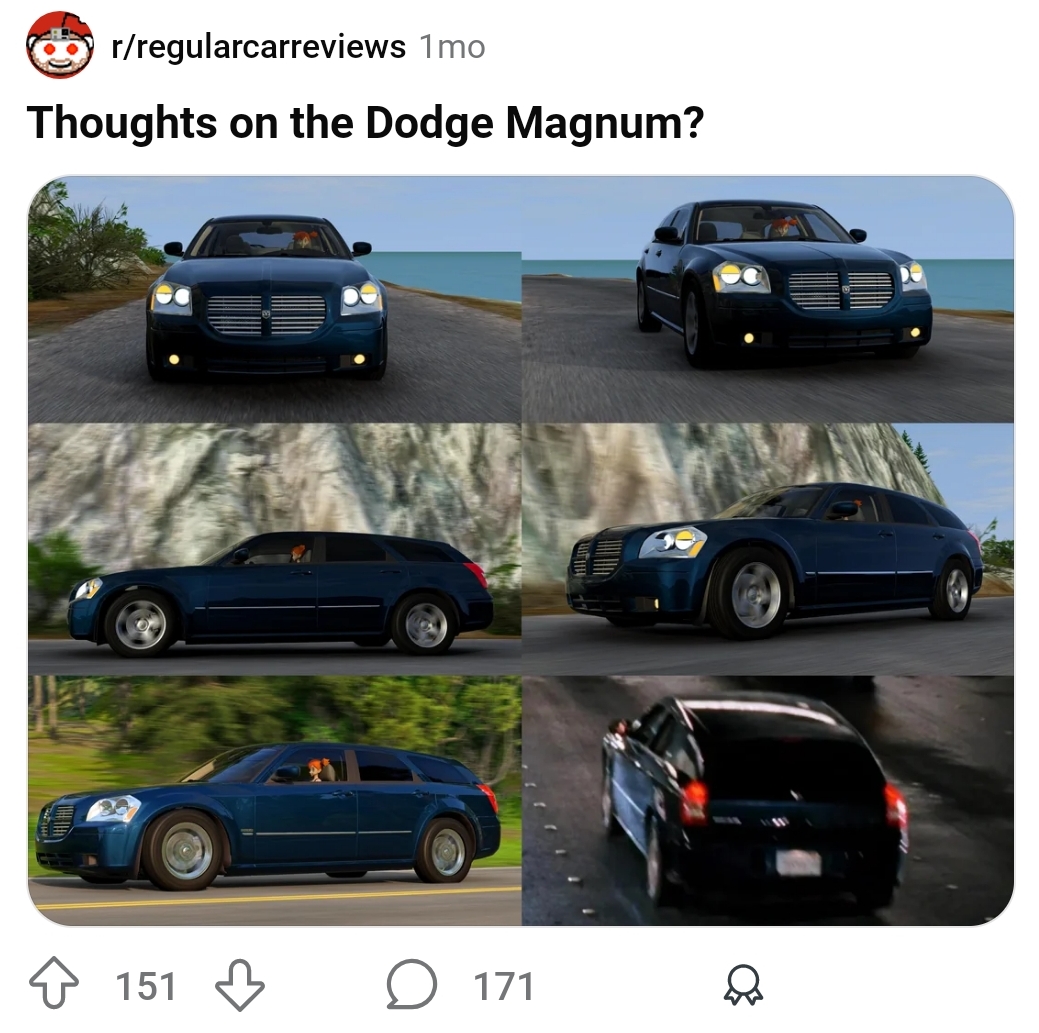Screen dimensions: 1039x1033
Task: Click the 151 vote score
Action: coord(146,986)
